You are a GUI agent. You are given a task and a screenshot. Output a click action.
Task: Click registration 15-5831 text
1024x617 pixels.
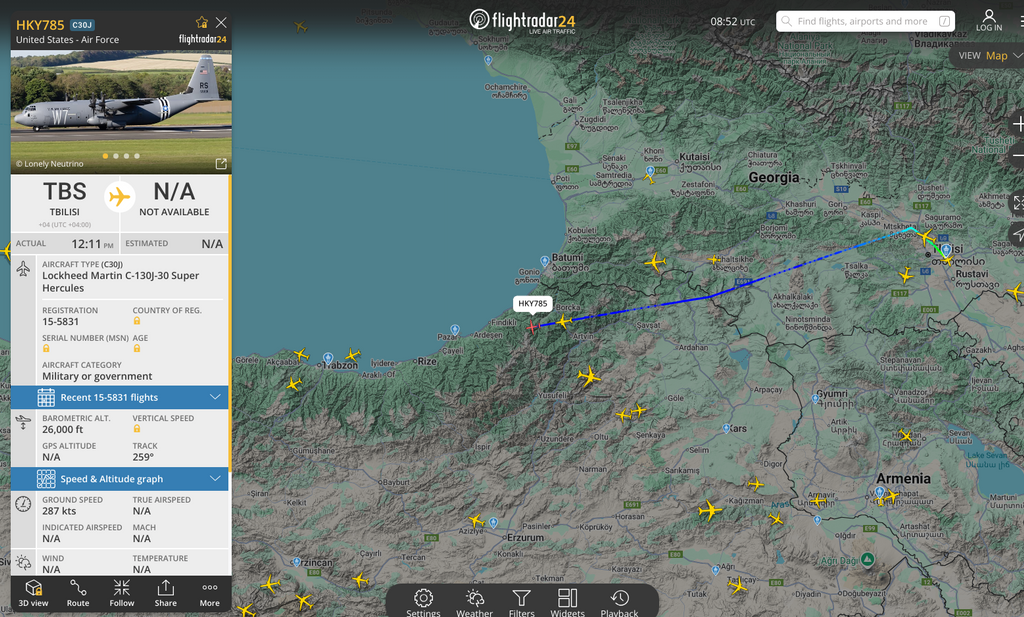point(61,321)
